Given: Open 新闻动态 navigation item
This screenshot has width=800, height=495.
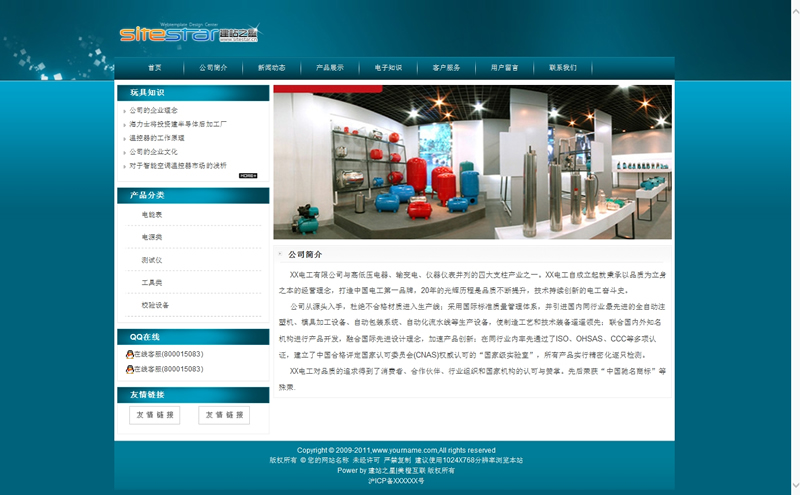Looking at the screenshot, I should [x=271, y=68].
